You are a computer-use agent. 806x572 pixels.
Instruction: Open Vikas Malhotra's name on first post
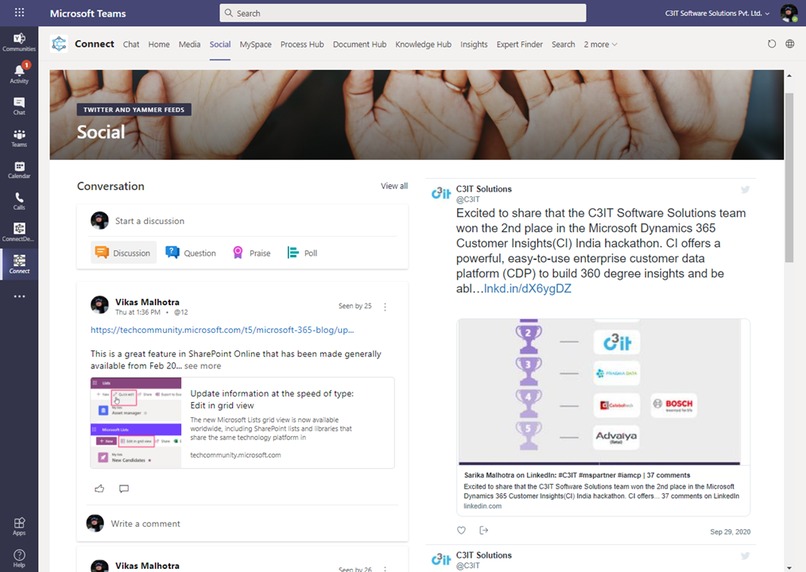tap(147, 302)
